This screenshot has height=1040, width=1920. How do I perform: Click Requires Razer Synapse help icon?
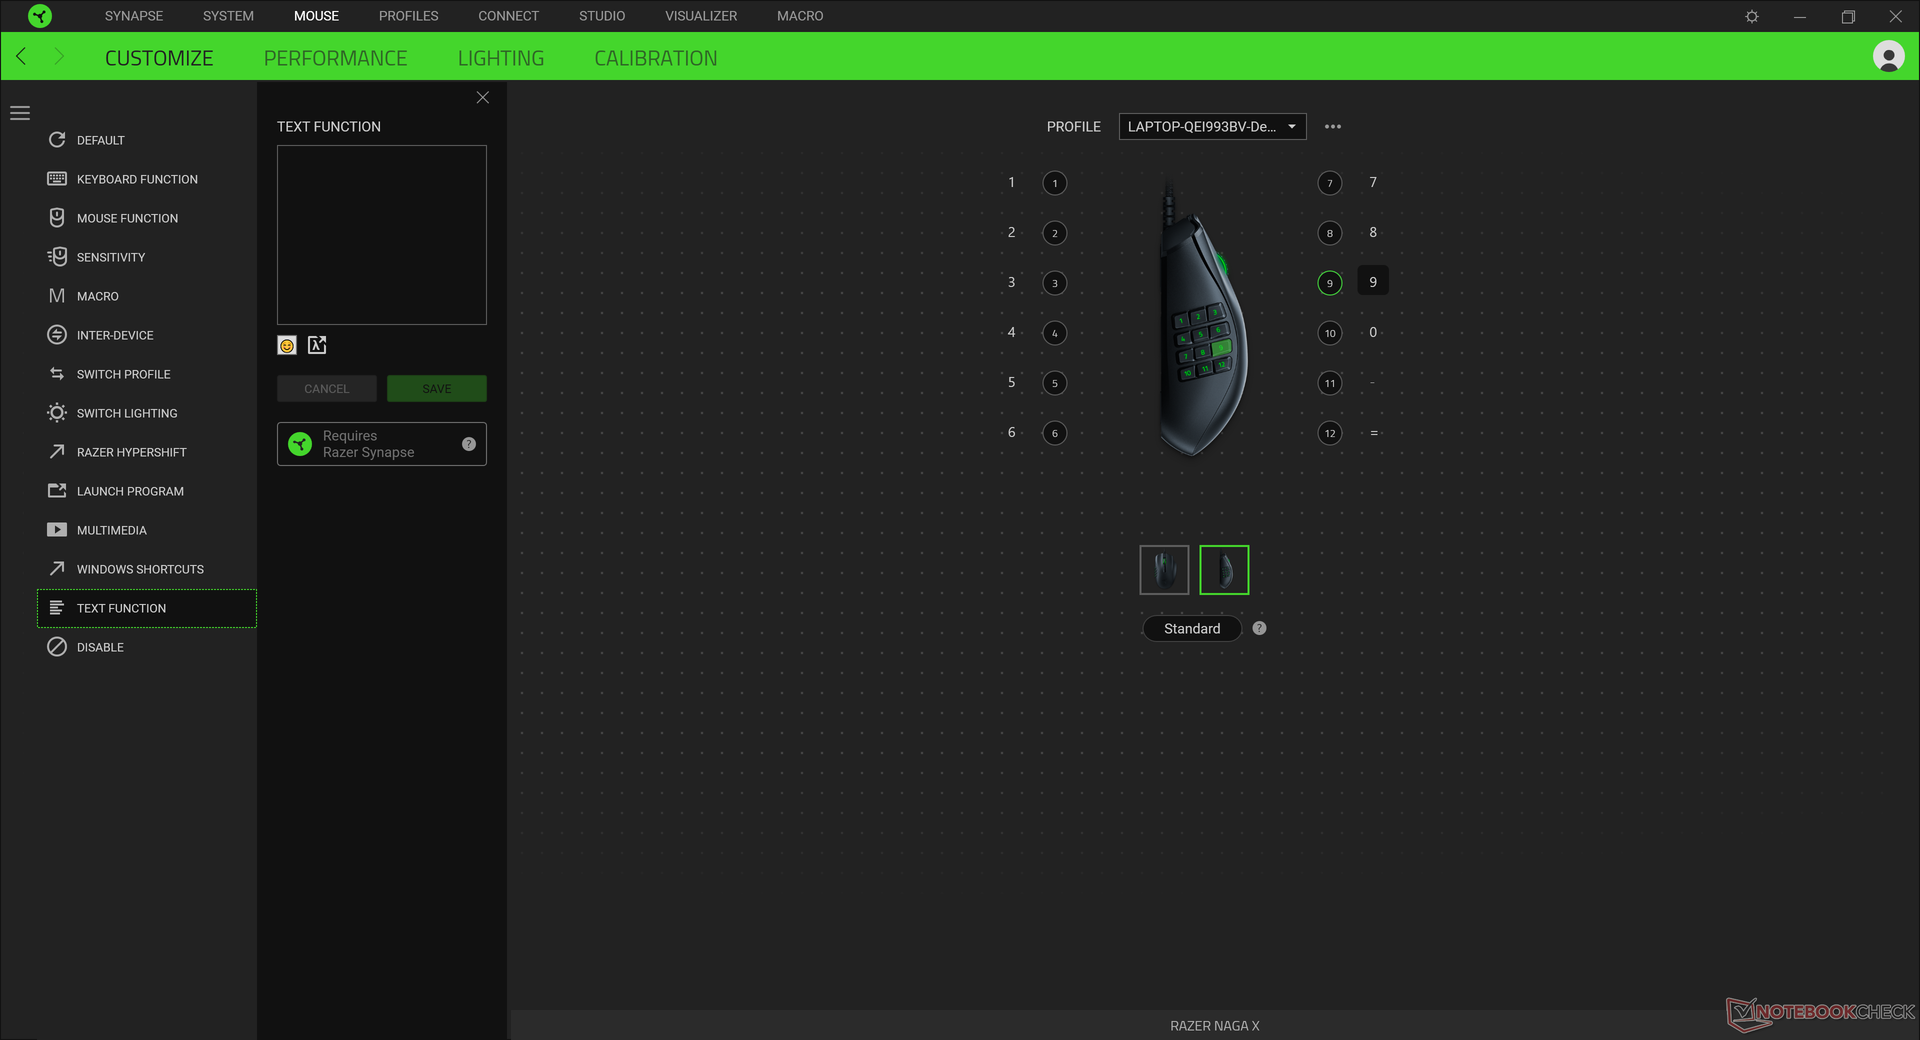(x=468, y=444)
